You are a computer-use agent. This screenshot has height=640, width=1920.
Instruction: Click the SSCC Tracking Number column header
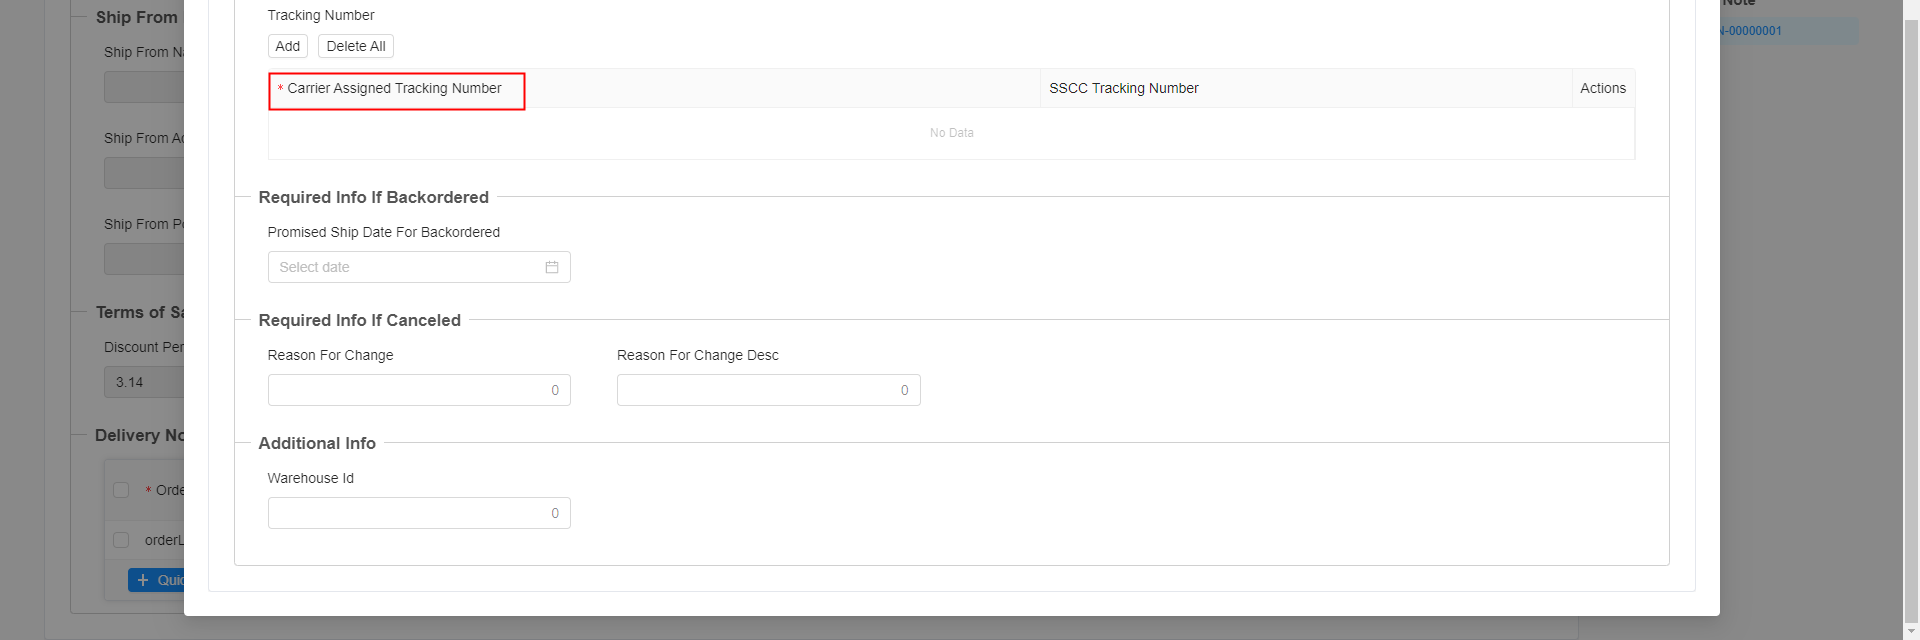click(x=1306, y=88)
